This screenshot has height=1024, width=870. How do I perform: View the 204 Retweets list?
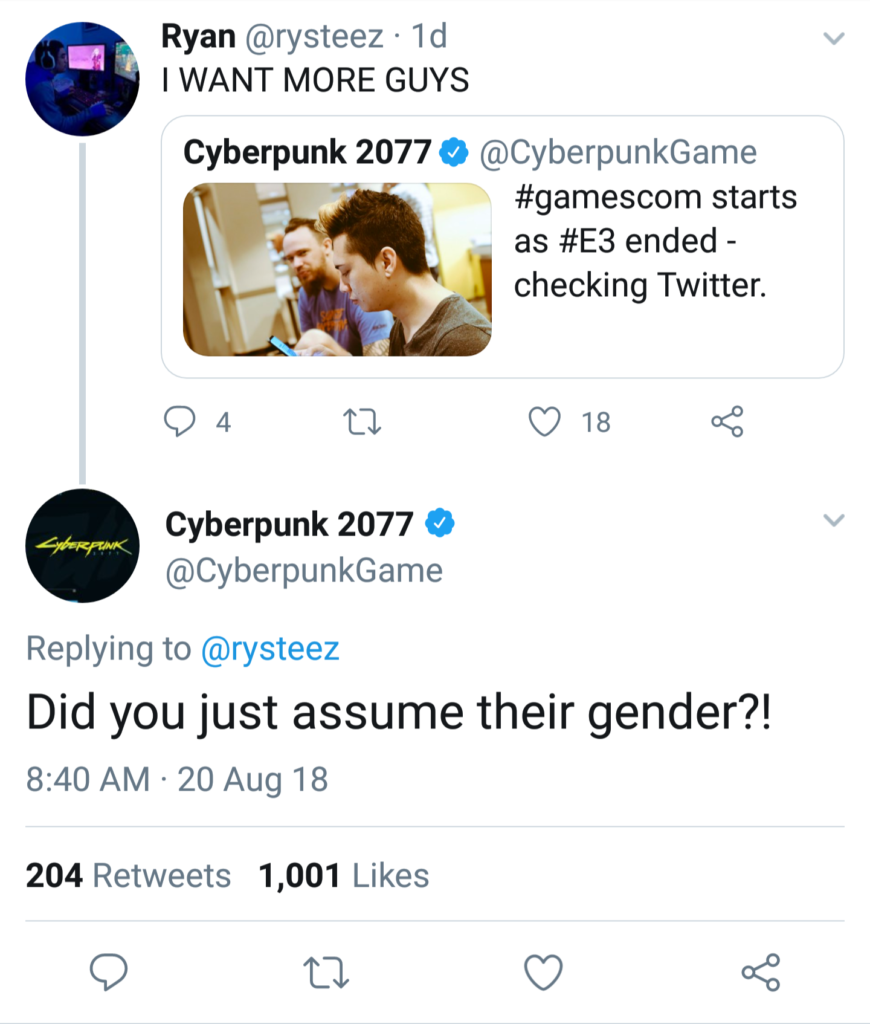(x=128, y=875)
